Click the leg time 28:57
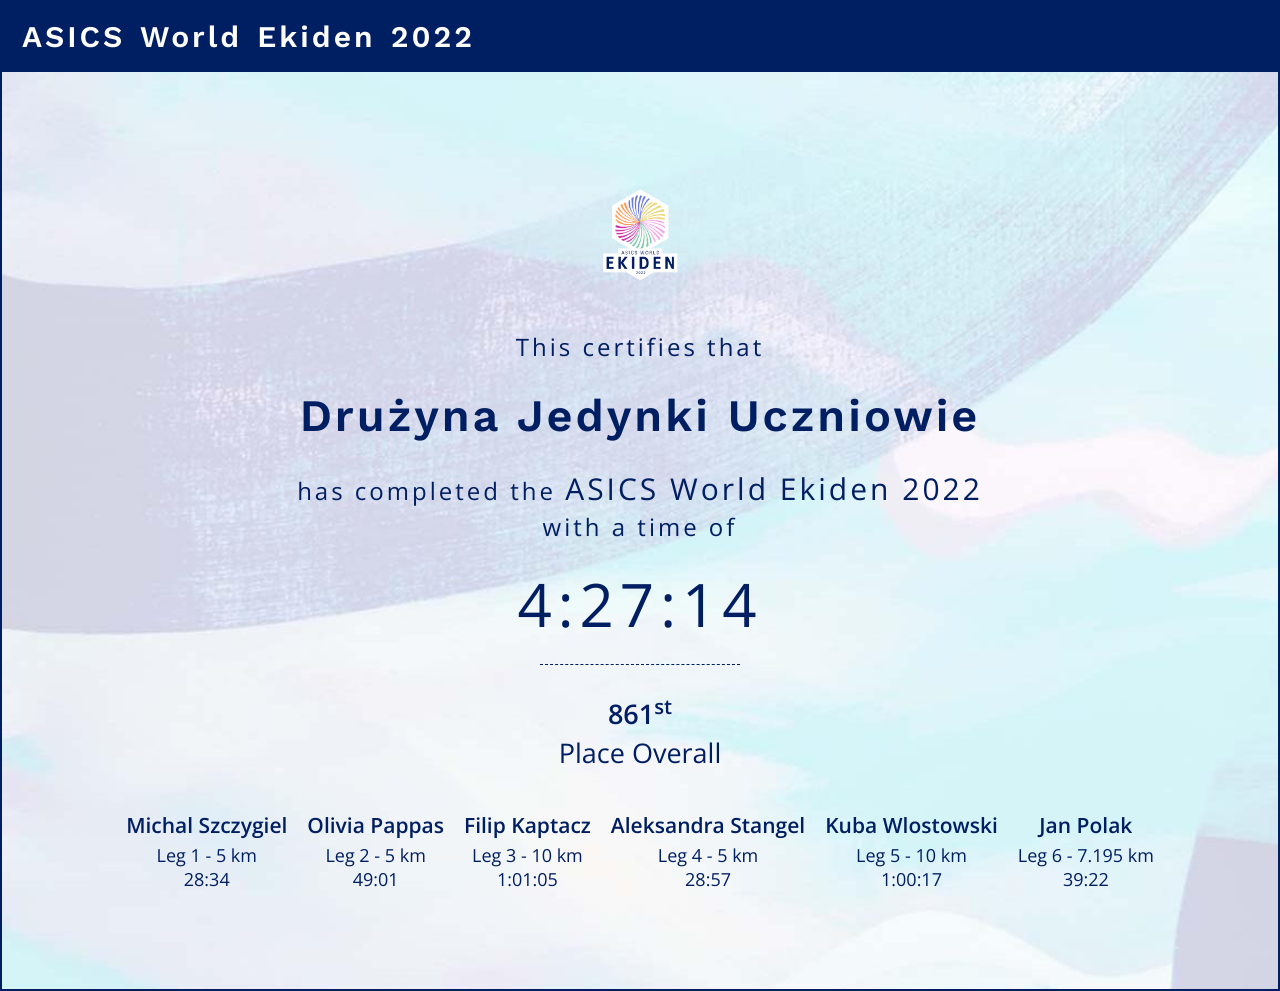1280x991 pixels. click(708, 880)
